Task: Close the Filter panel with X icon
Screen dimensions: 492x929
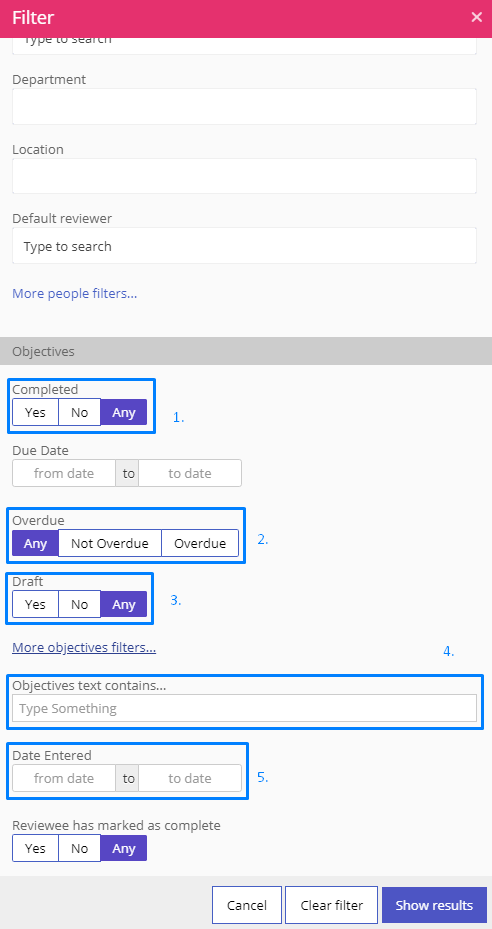Action: [477, 17]
